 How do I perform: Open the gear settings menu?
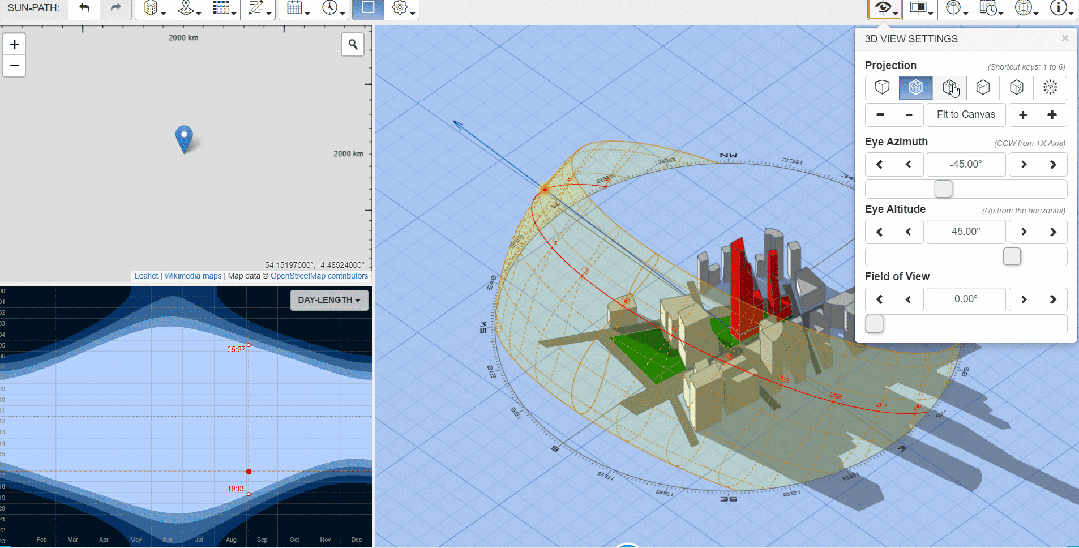[x=403, y=8]
